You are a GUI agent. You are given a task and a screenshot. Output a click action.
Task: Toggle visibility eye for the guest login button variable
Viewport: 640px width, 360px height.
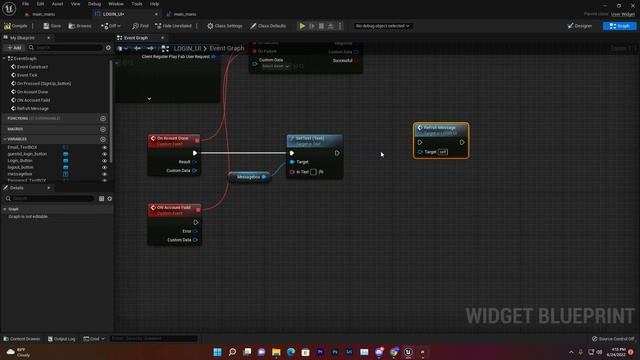pyautogui.click(x=104, y=154)
